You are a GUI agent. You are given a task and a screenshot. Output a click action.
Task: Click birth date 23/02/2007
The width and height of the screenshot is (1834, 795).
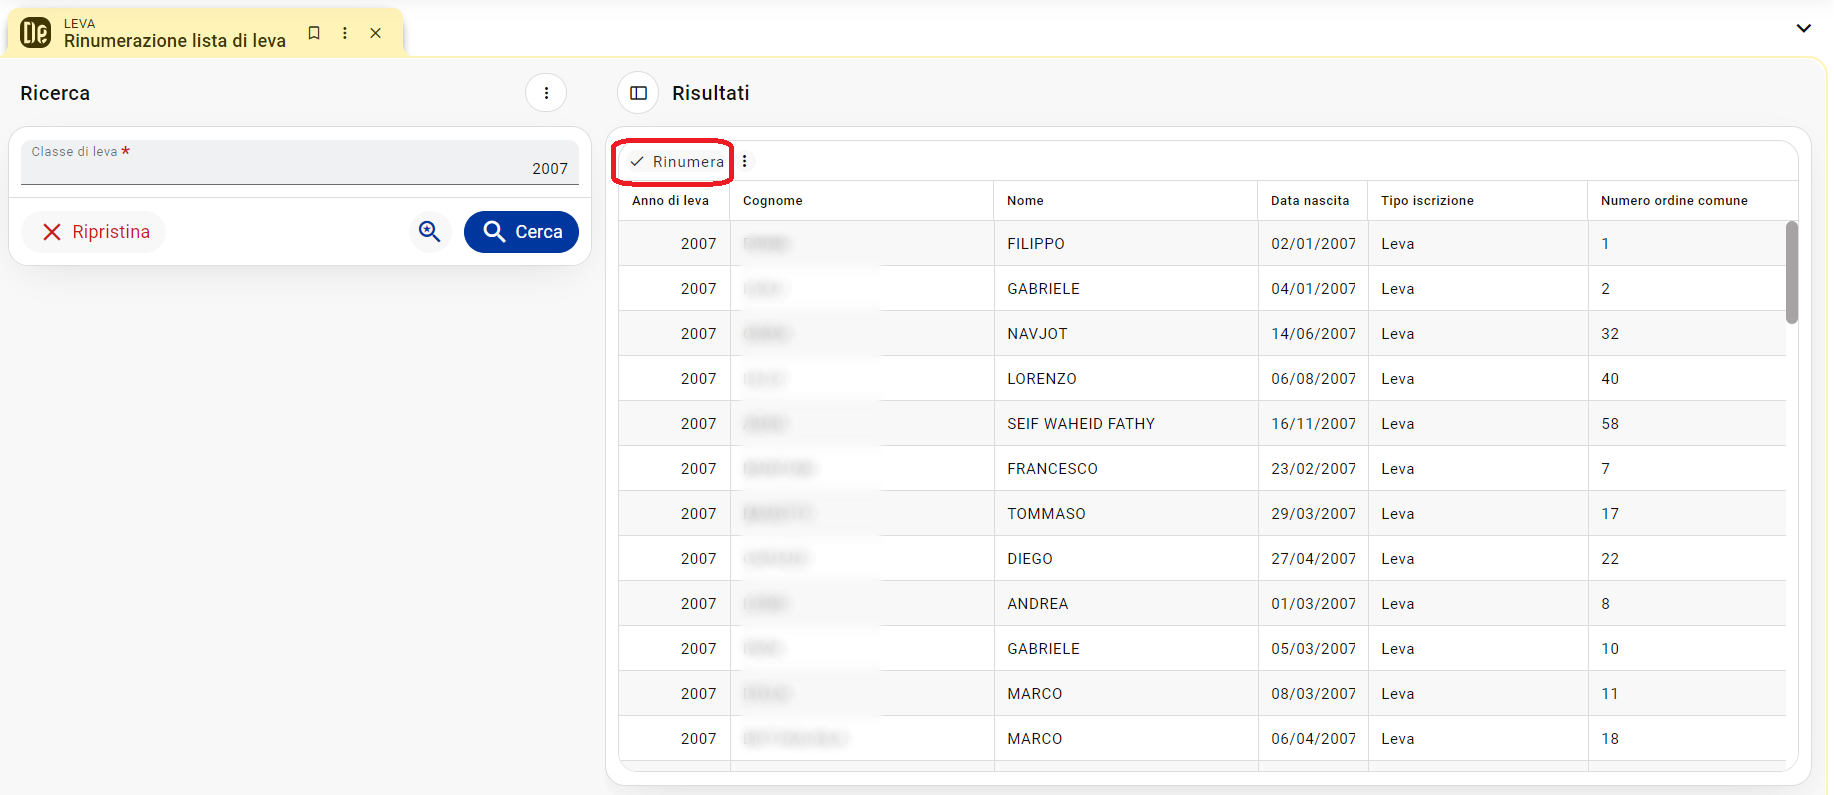coord(1314,469)
